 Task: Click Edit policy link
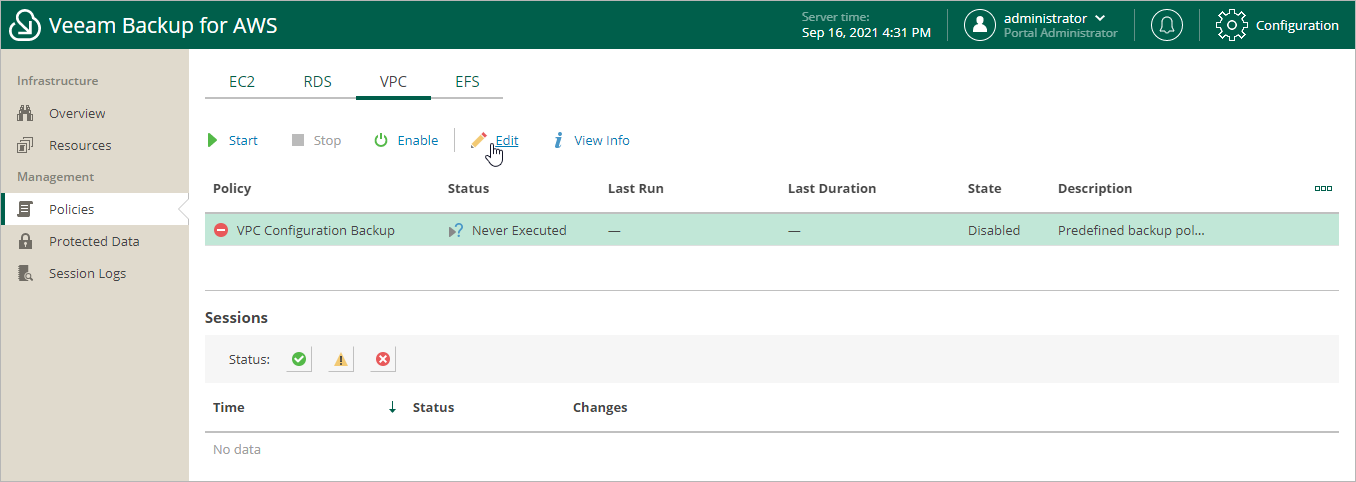506,141
